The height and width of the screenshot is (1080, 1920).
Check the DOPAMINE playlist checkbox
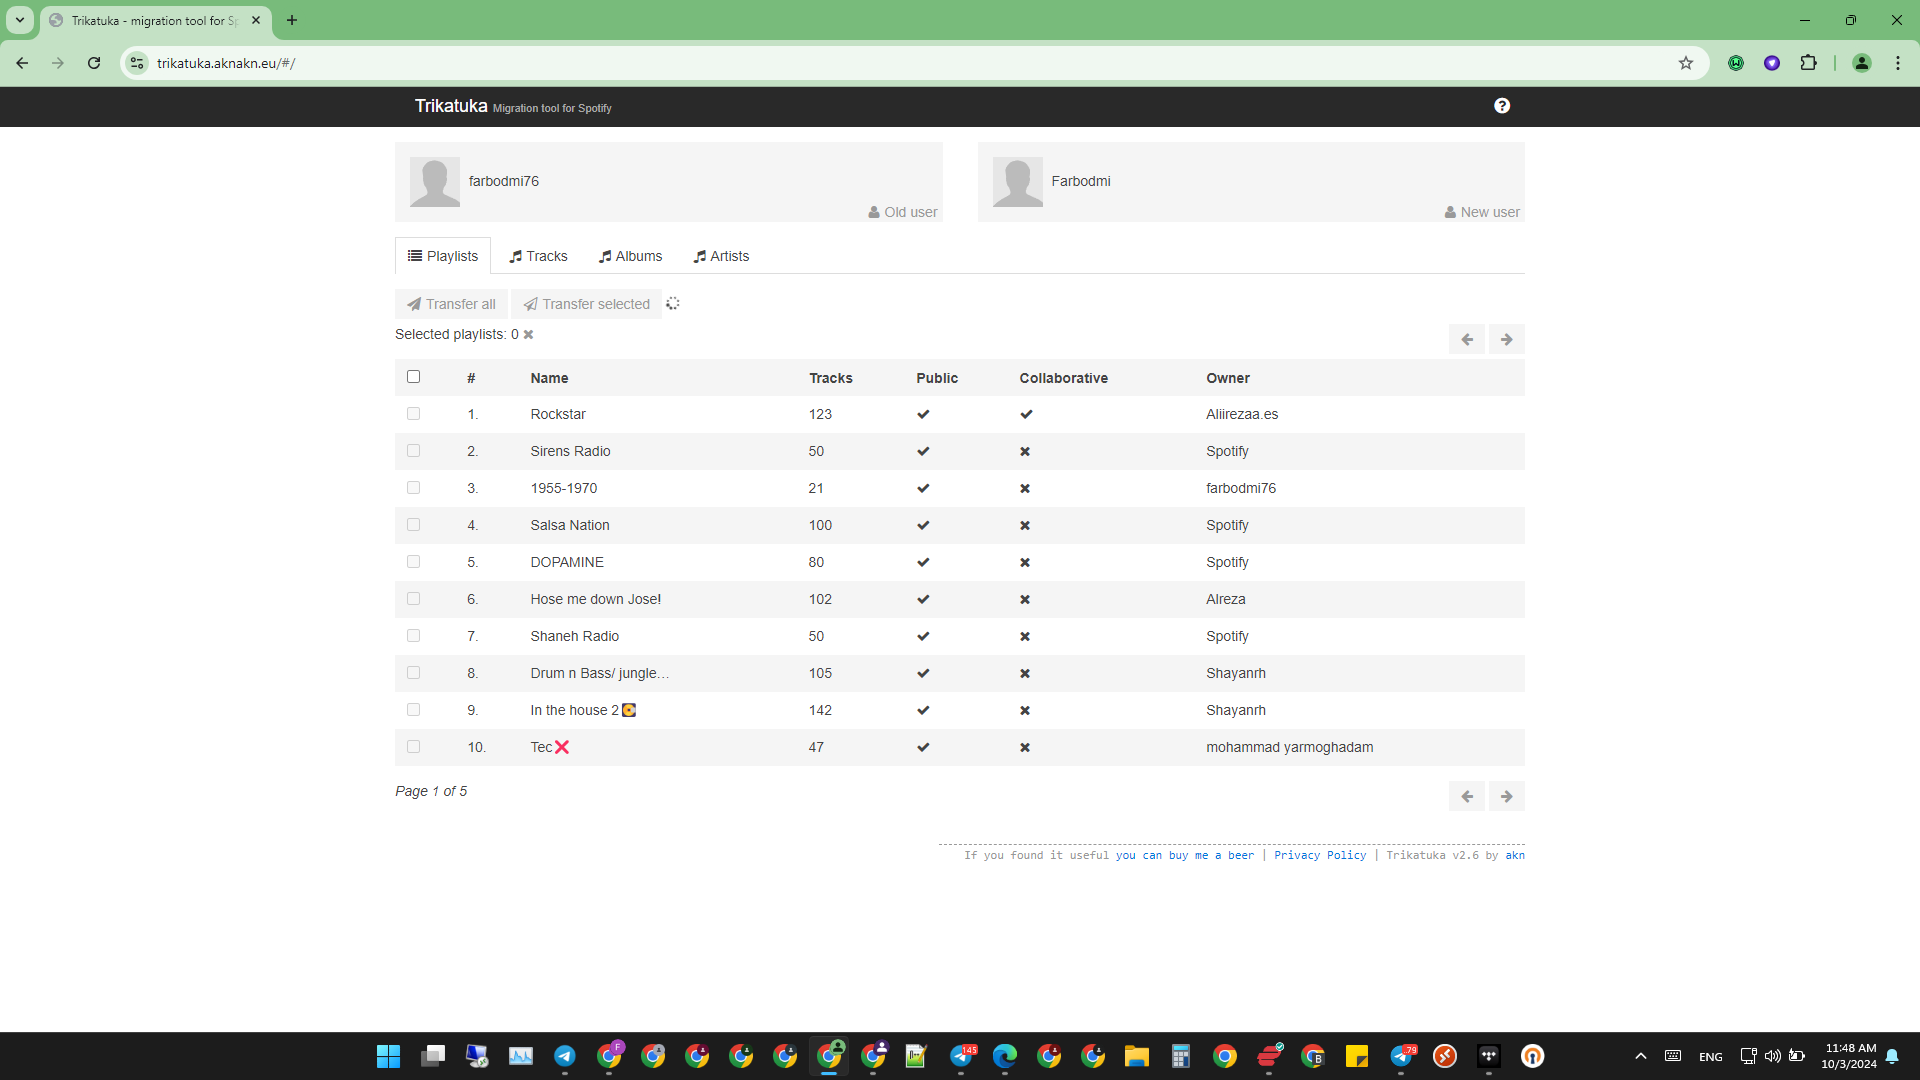[x=413, y=562]
